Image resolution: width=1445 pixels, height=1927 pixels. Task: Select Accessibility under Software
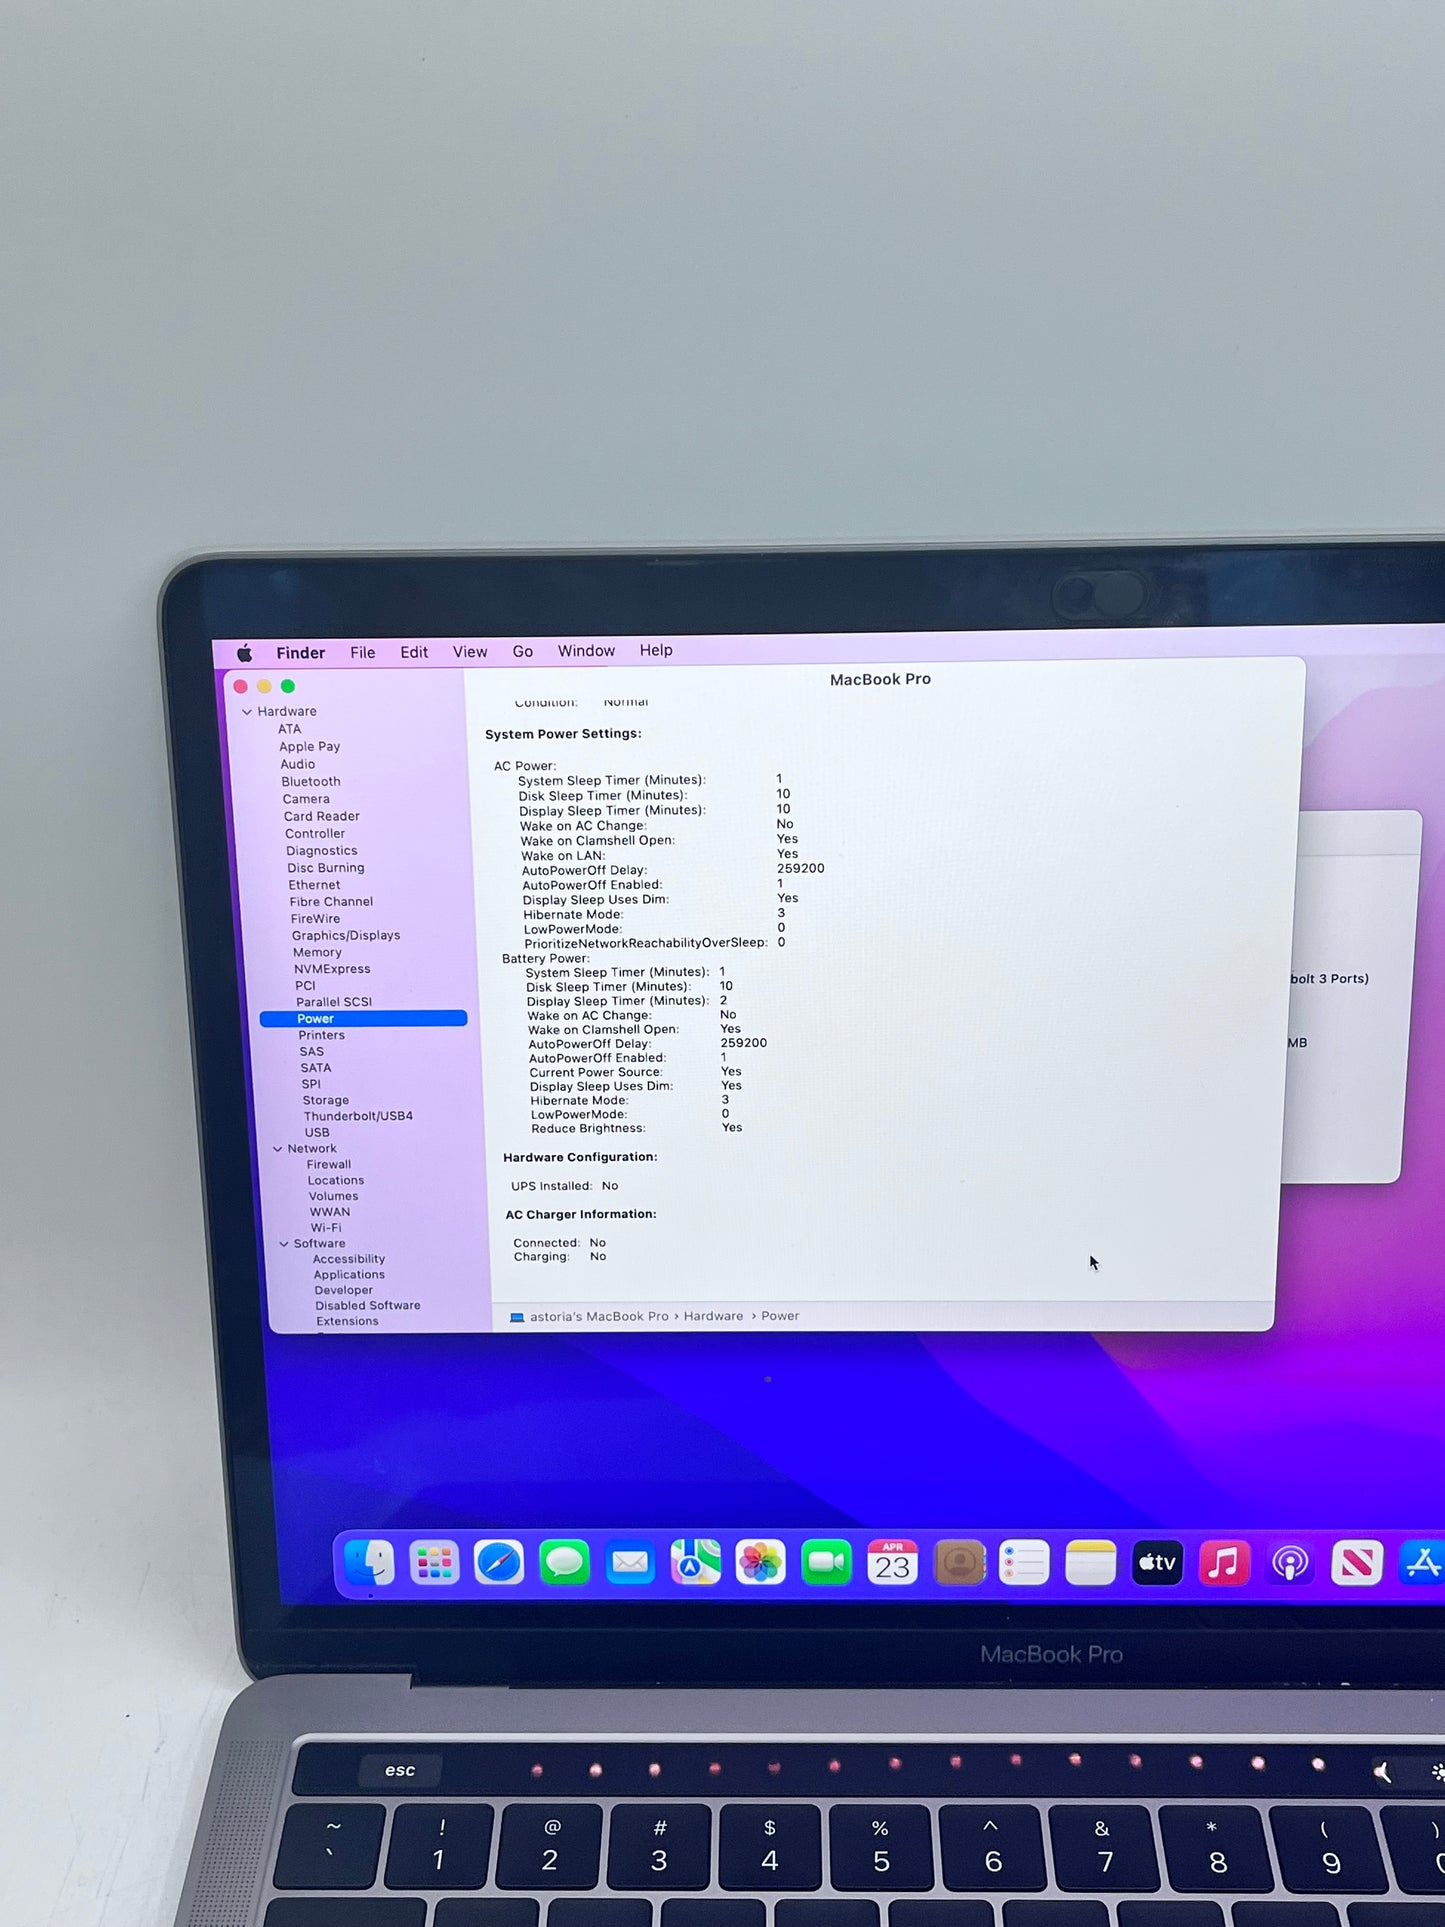tap(348, 1260)
